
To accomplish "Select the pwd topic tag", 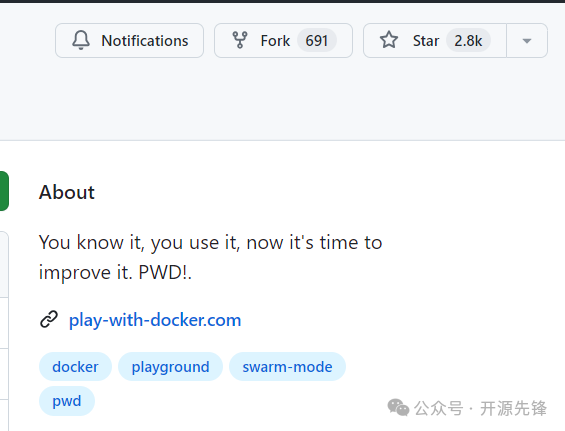I will coord(67,401).
